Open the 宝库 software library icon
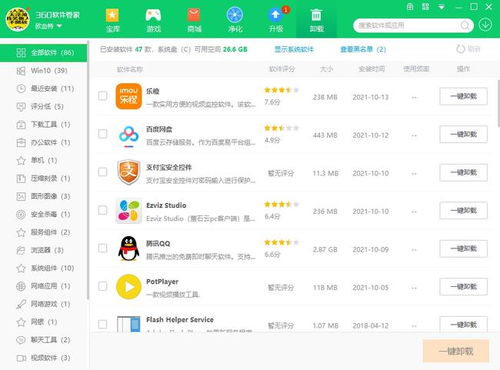The image size is (500, 370). pos(112,15)
